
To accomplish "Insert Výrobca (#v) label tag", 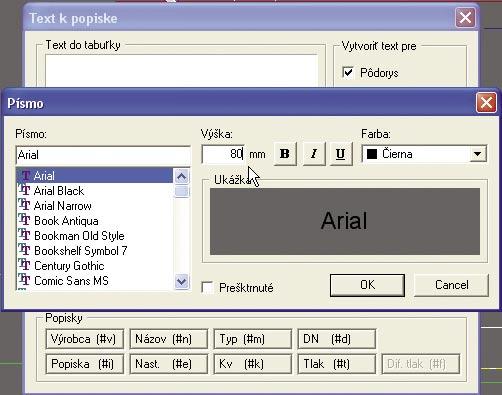I will (x=85, y=339).
